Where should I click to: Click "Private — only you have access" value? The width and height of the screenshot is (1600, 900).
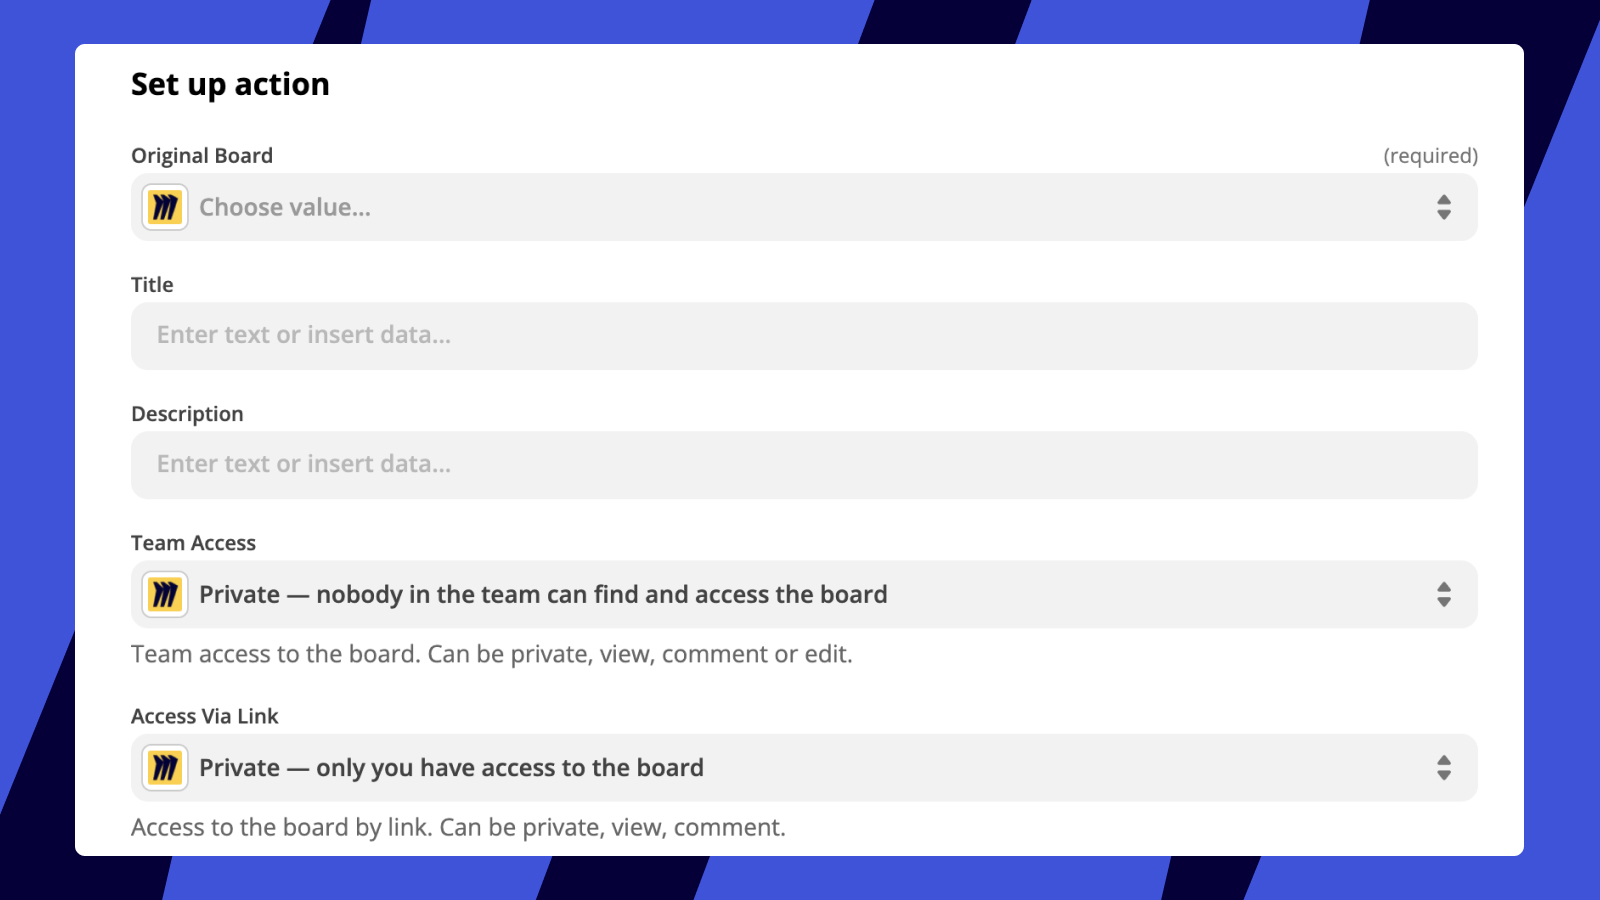pos(451,768)
